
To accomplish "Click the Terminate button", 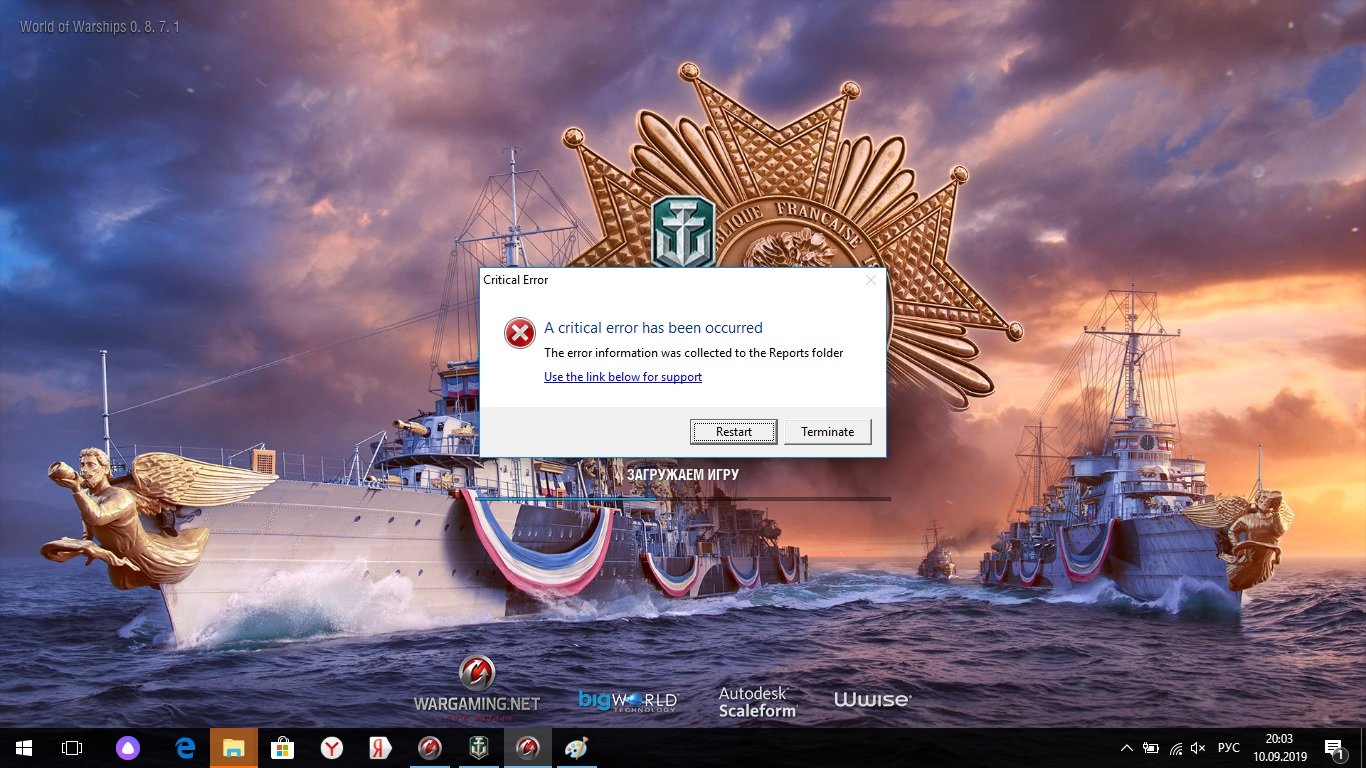I will coord(827,432).
